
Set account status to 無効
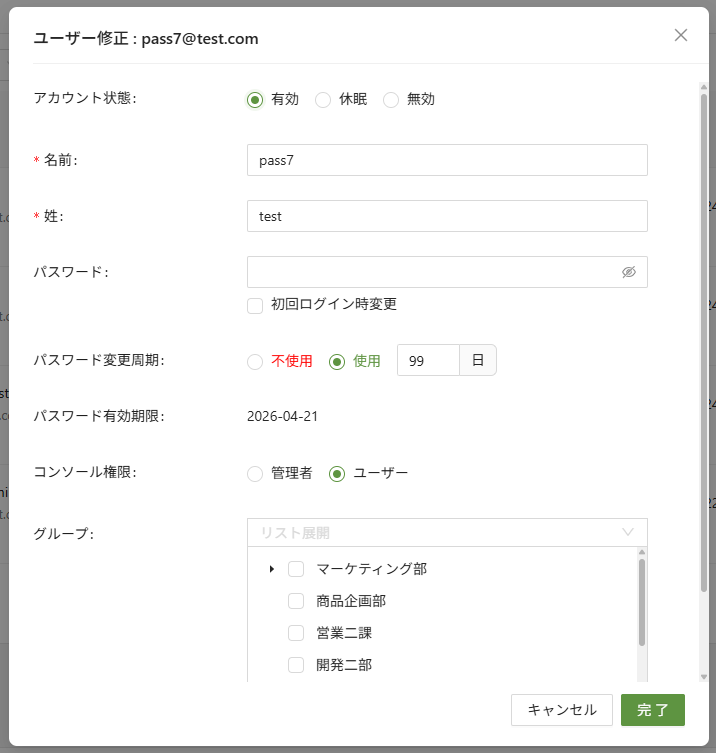391,99
